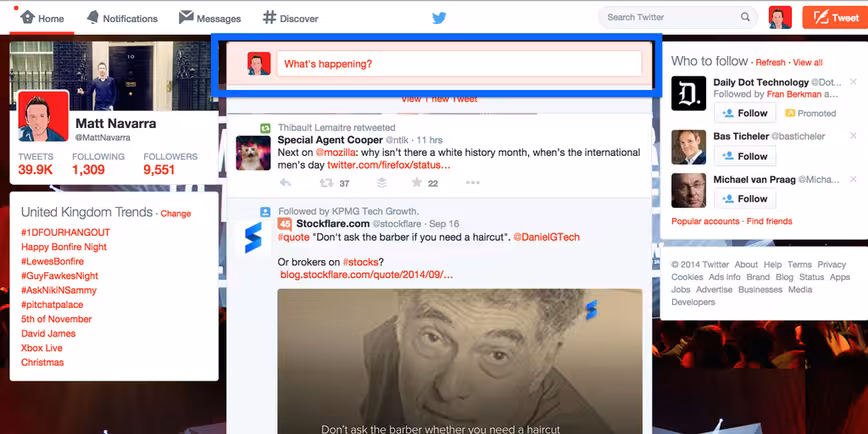Click the #stocks hashtag
This screenshot has height=434, width=868.
point(360,262)
